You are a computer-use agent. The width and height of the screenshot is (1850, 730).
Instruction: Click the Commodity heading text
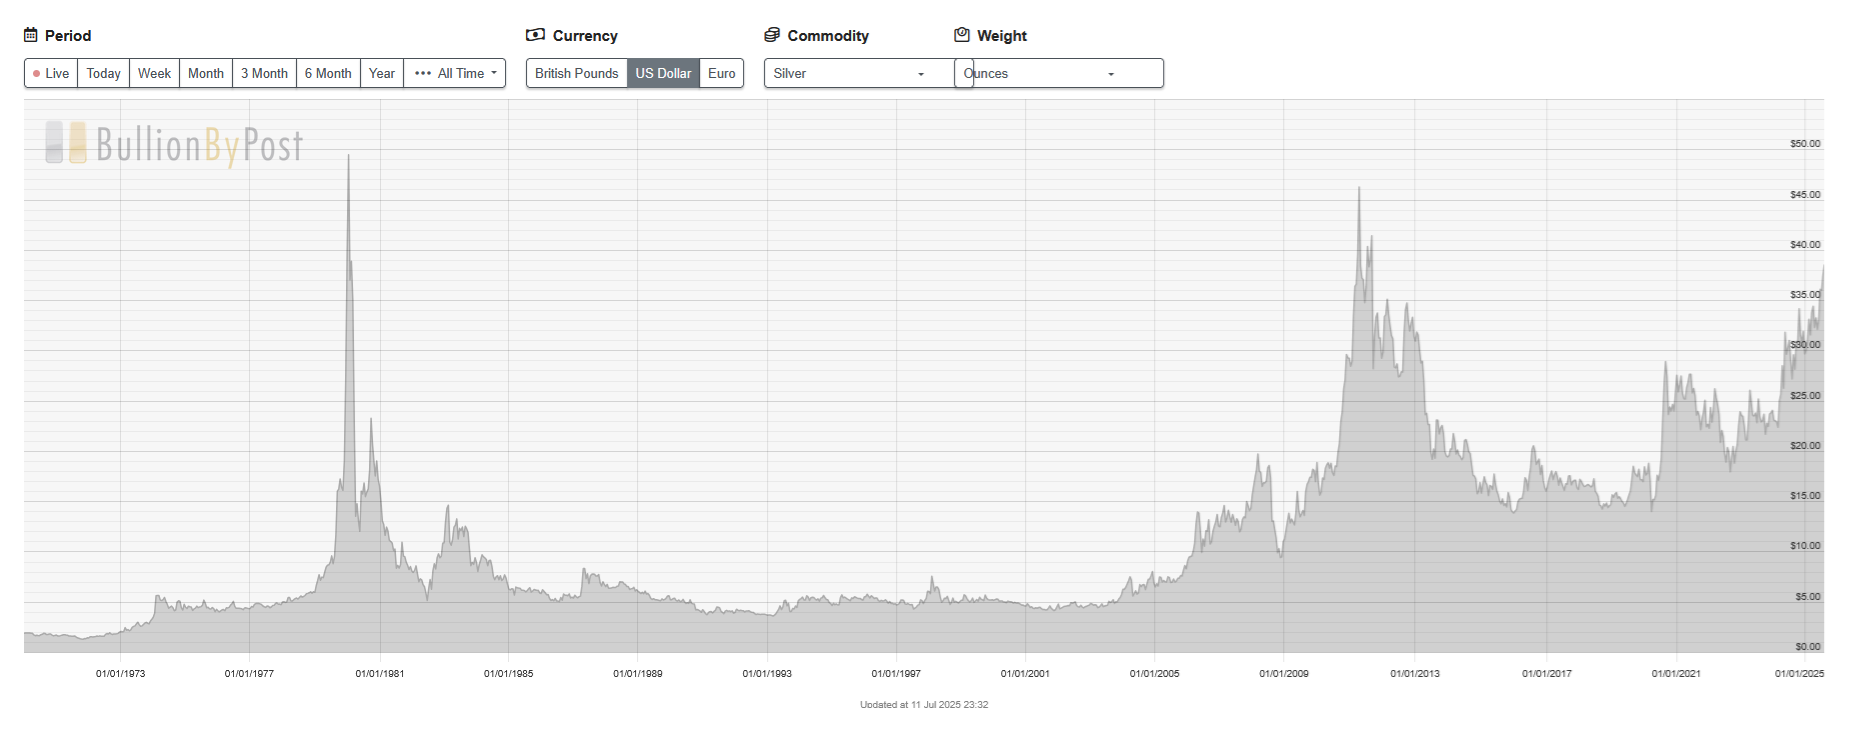click(x=828, y=36)
